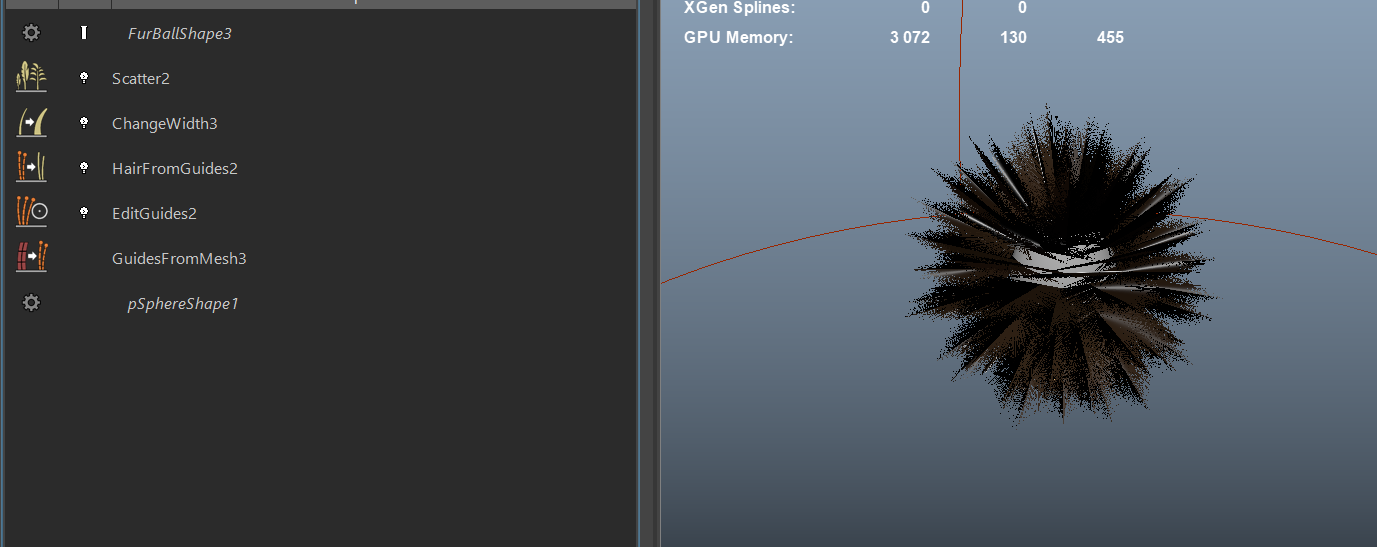Select the HairFromGuides2 label
The image size is (1377, 547).
point(174,169)
